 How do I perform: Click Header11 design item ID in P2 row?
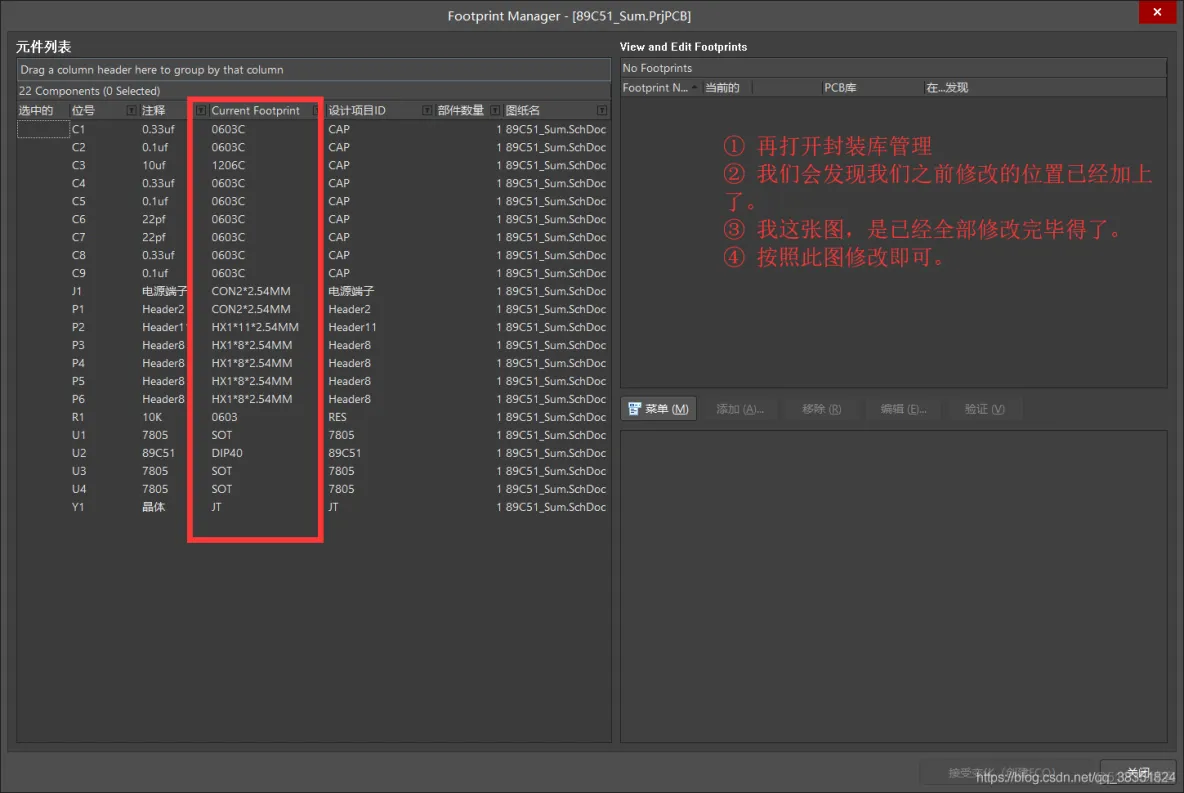tap(353, 327)
